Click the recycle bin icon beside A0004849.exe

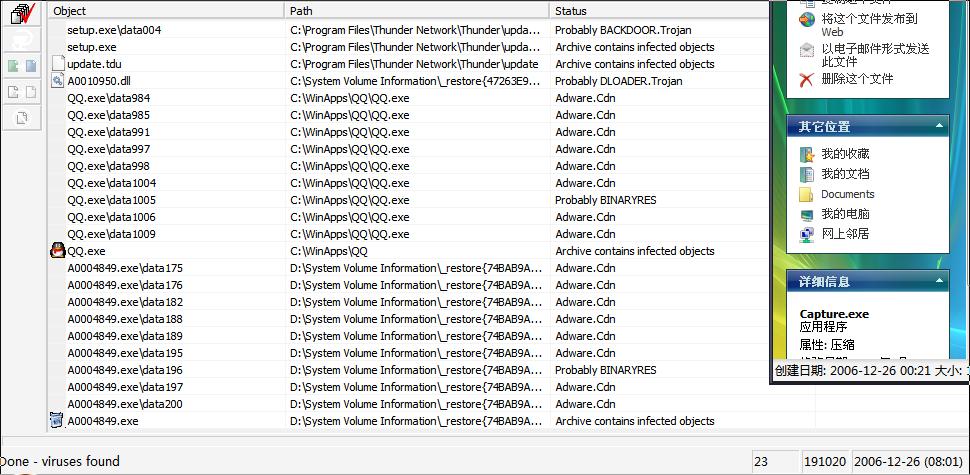tap(57, 421)
